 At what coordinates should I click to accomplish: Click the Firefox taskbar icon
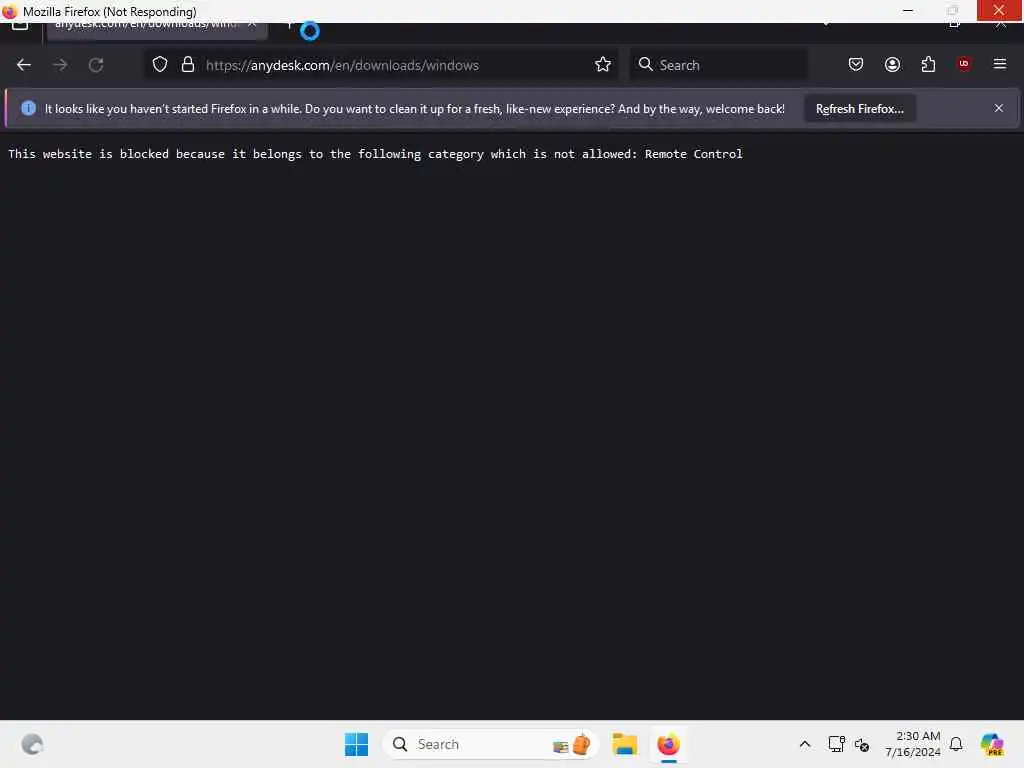tap(668, 744)
